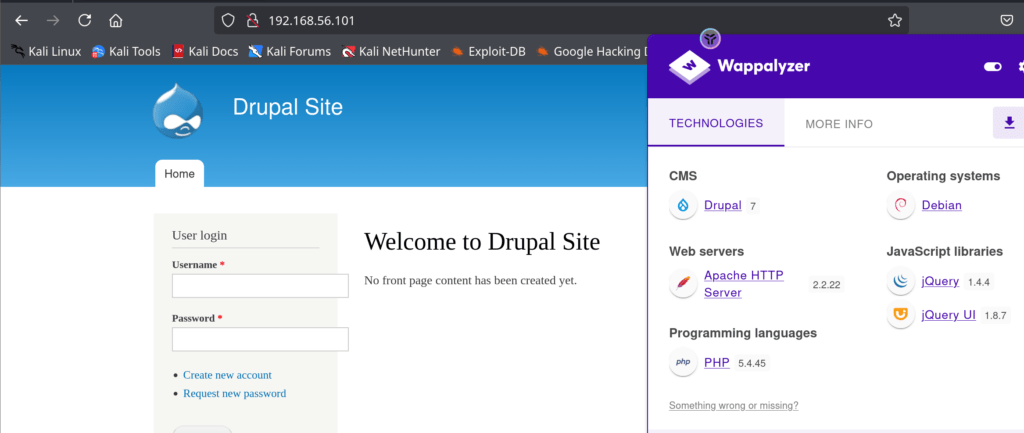Screen dimensions: 1024x433
Task: Click the Password input field
Action: 260,340
